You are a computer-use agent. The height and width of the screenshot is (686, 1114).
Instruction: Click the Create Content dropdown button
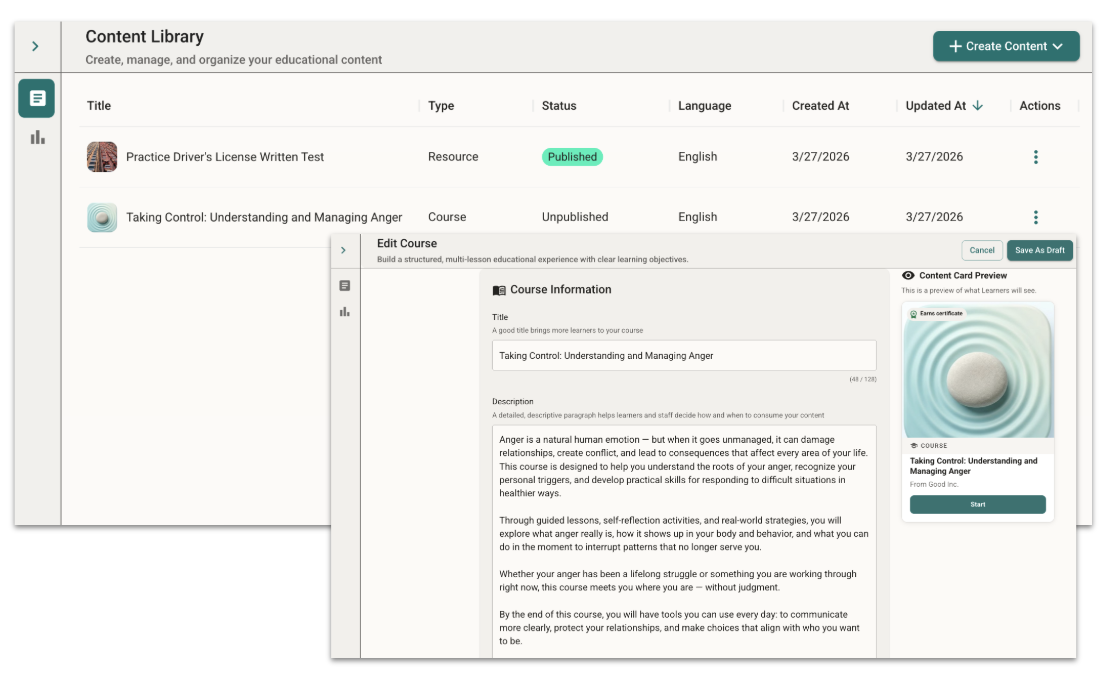tap(1005, 46)
